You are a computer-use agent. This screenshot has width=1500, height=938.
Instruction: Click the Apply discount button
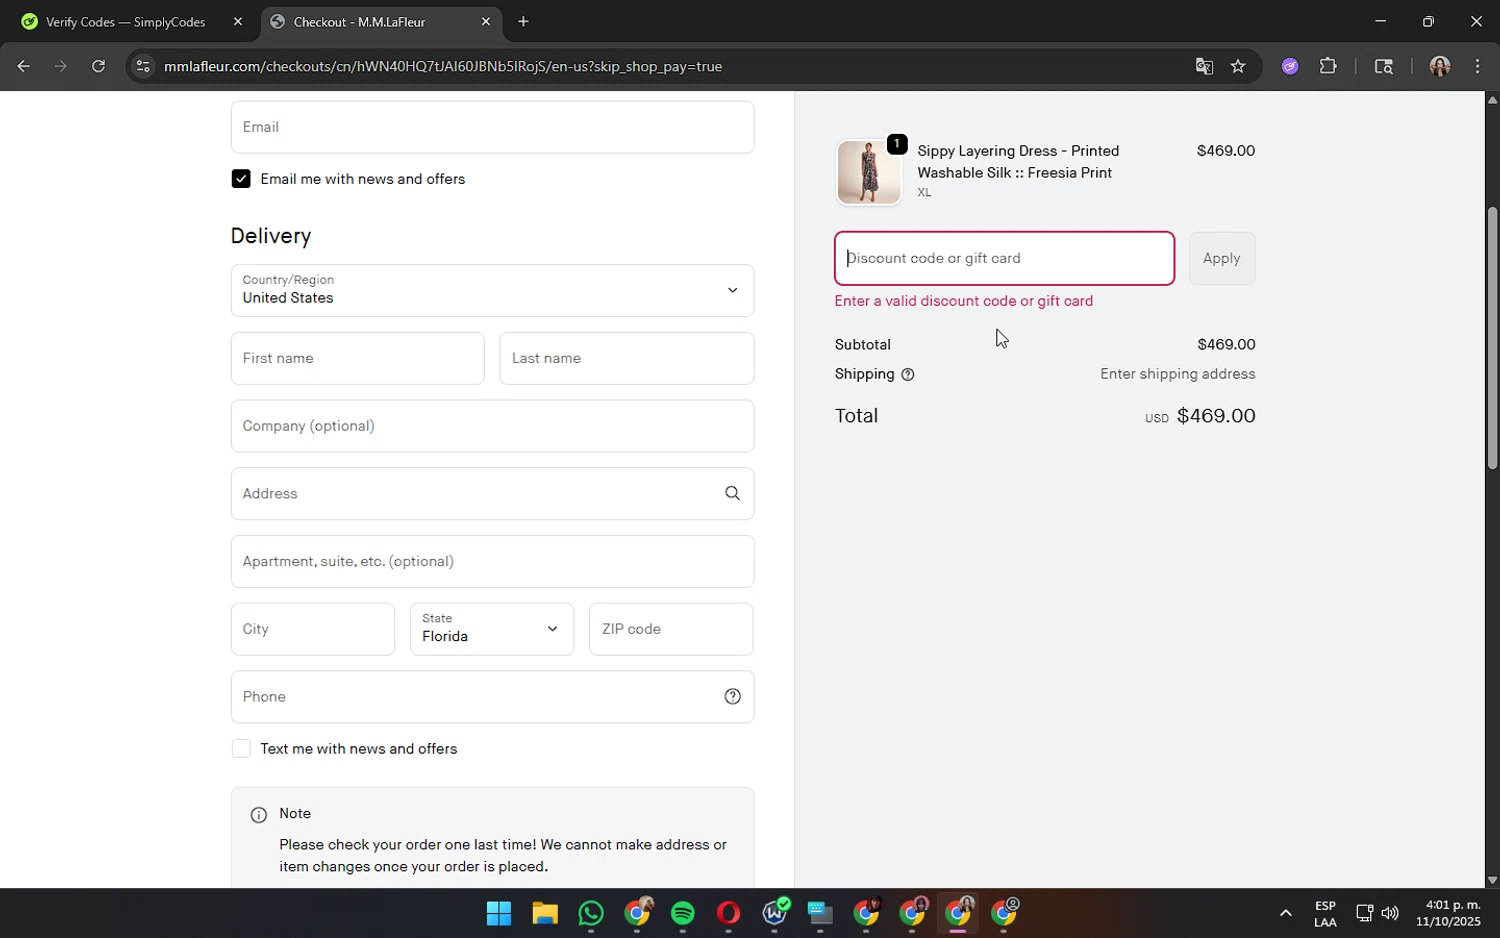(1222, 258)
